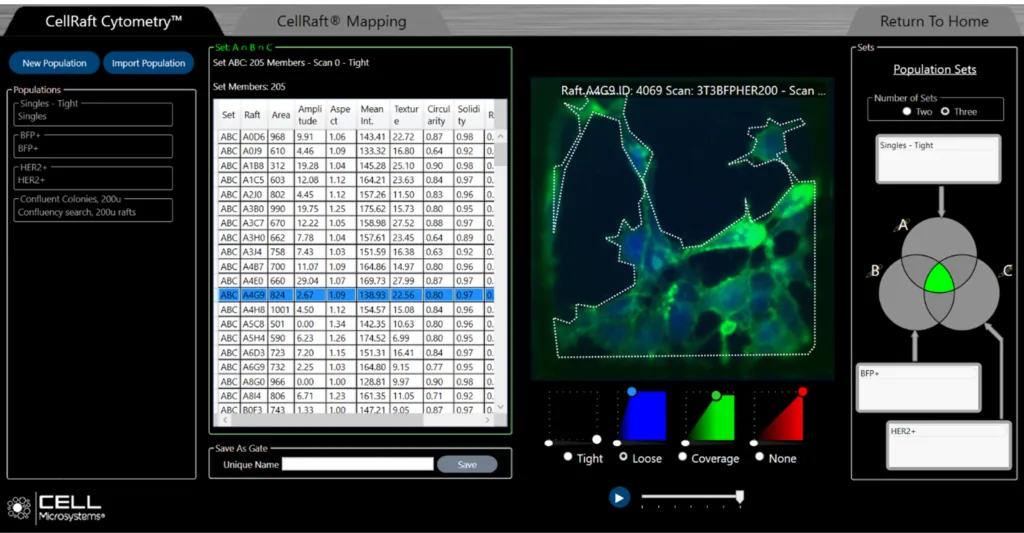Screen dimensions: 1024x533
Task: Click the table's horizontal scrollbar right arrow
Action: pyautogui.click(x=487, y=420)
